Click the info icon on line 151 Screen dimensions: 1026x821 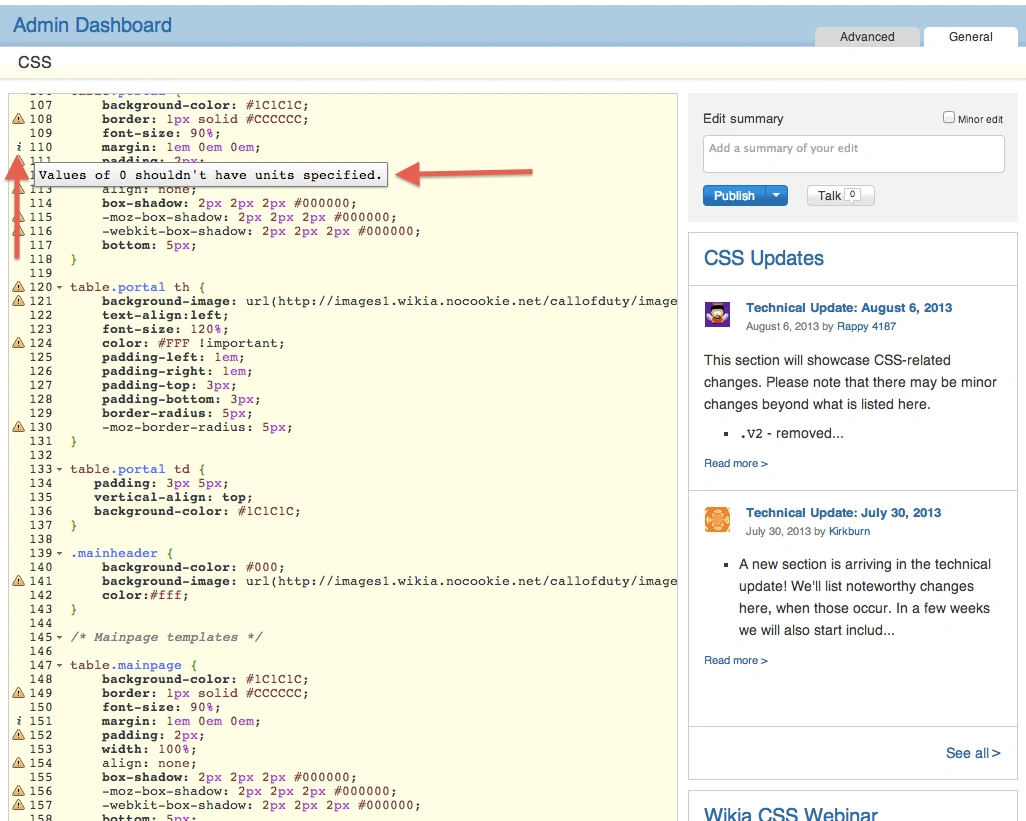[18, 721]
